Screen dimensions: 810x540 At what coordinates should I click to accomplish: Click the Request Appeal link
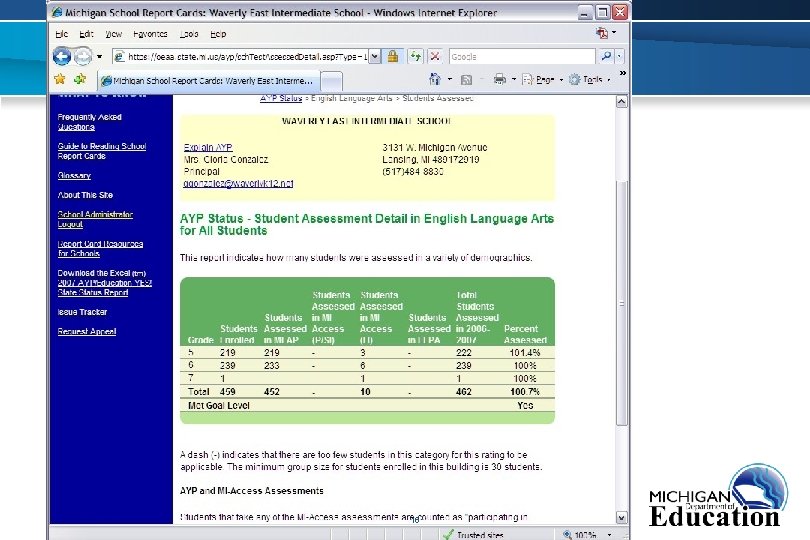pyautogui.click(x=87, y=332)
